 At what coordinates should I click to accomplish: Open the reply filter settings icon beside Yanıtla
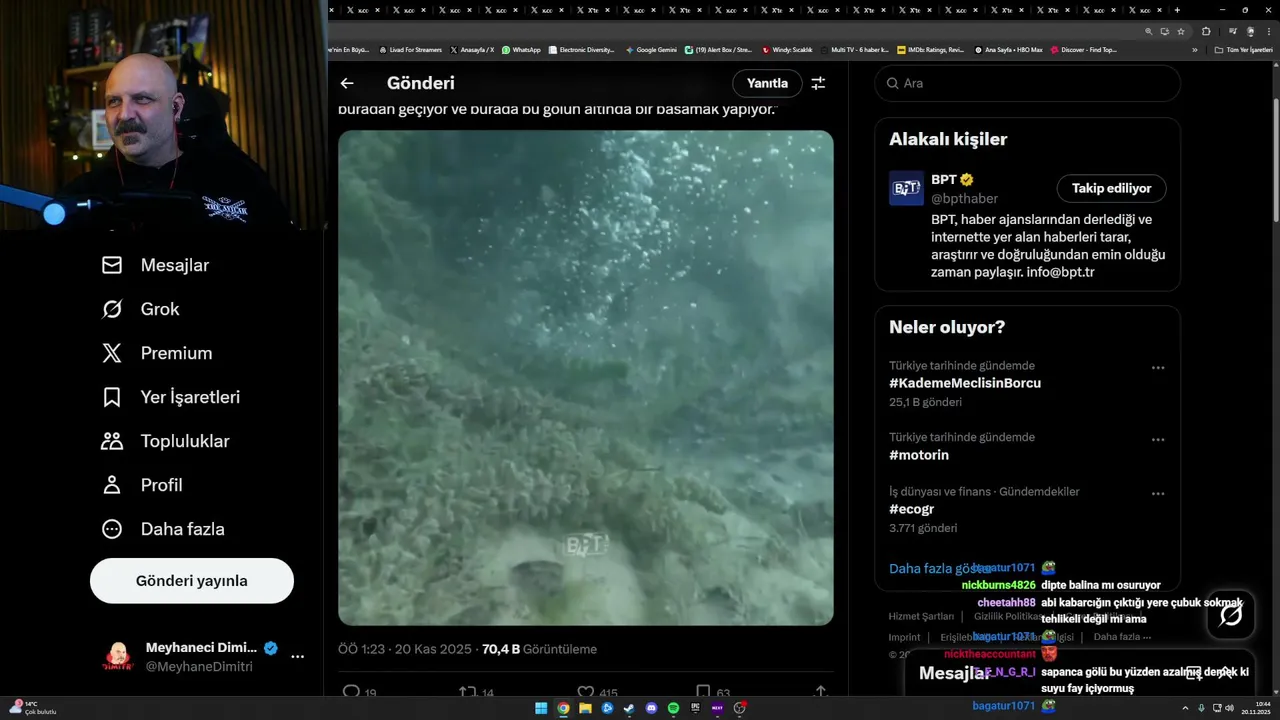coord(818,83)
